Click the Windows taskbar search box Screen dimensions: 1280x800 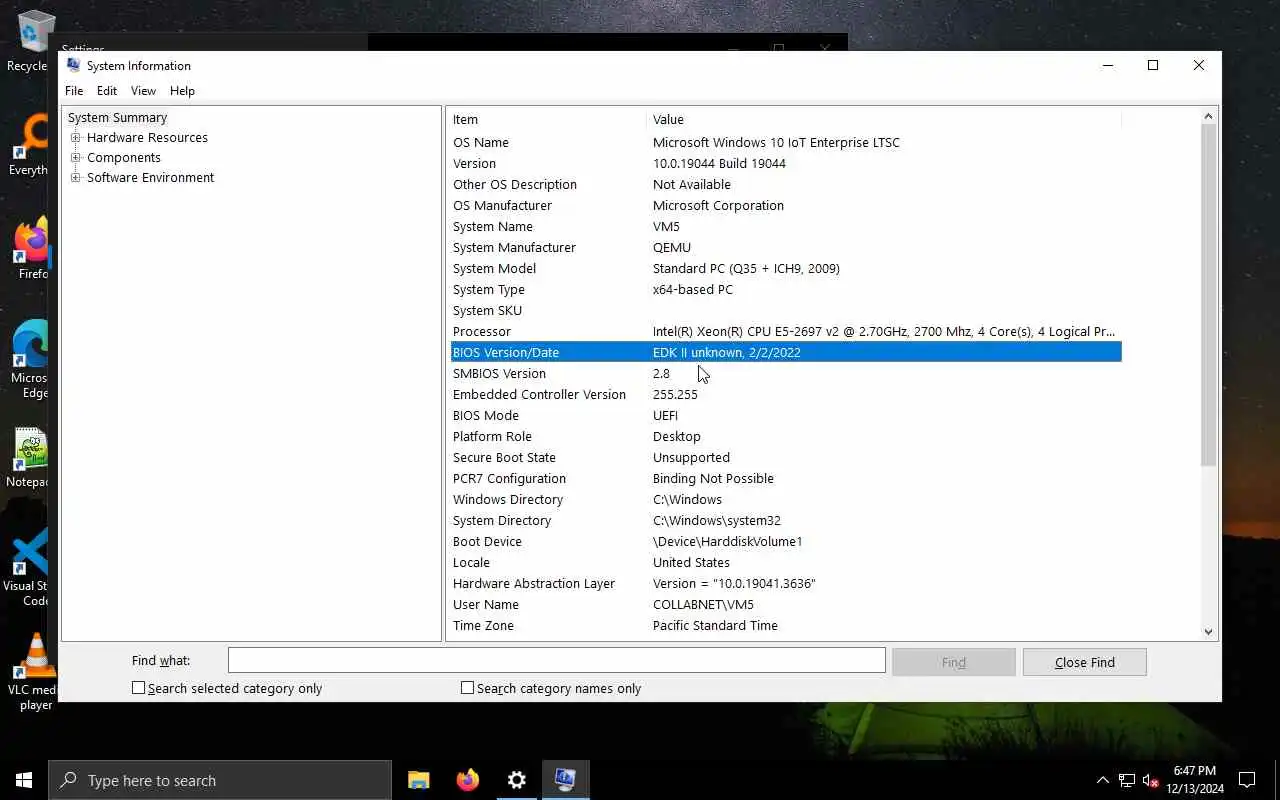[220, 780]
